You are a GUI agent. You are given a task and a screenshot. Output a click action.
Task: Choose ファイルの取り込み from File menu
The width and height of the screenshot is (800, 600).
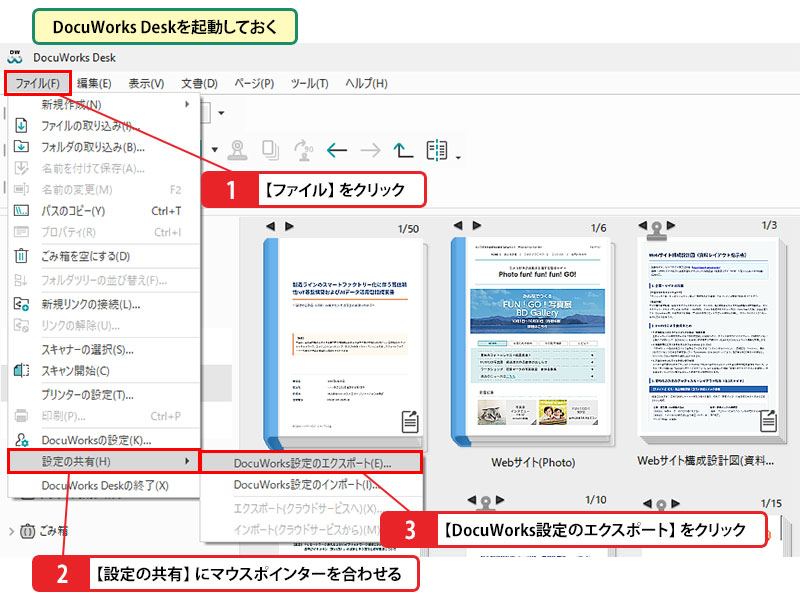tap(104, 126)
